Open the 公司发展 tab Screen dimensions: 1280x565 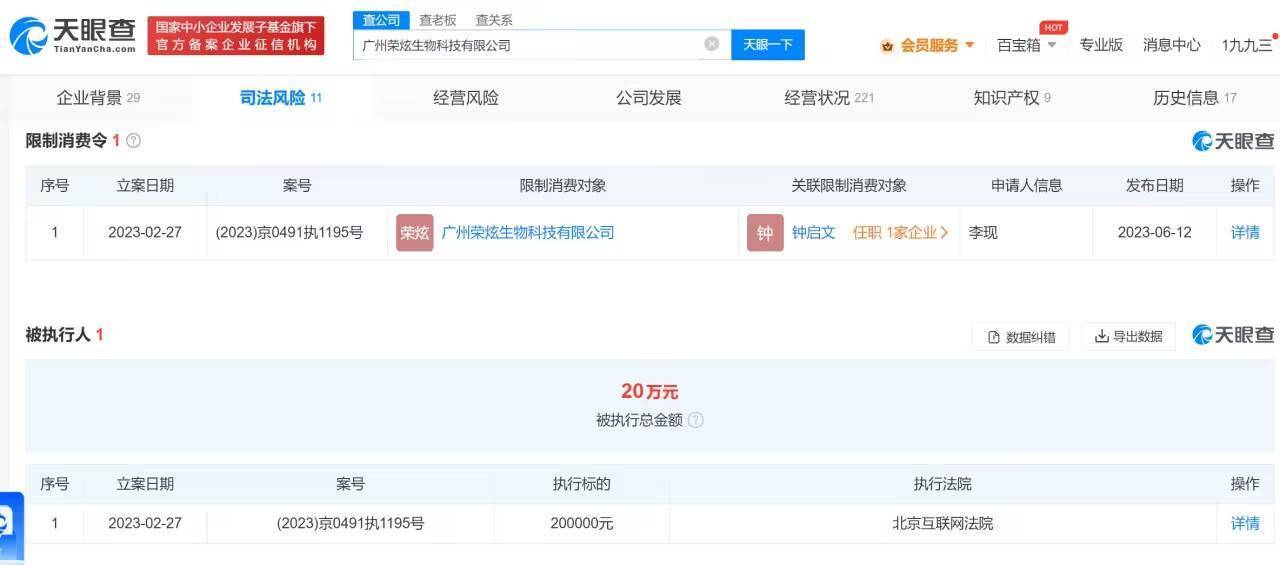click(649, 98)
